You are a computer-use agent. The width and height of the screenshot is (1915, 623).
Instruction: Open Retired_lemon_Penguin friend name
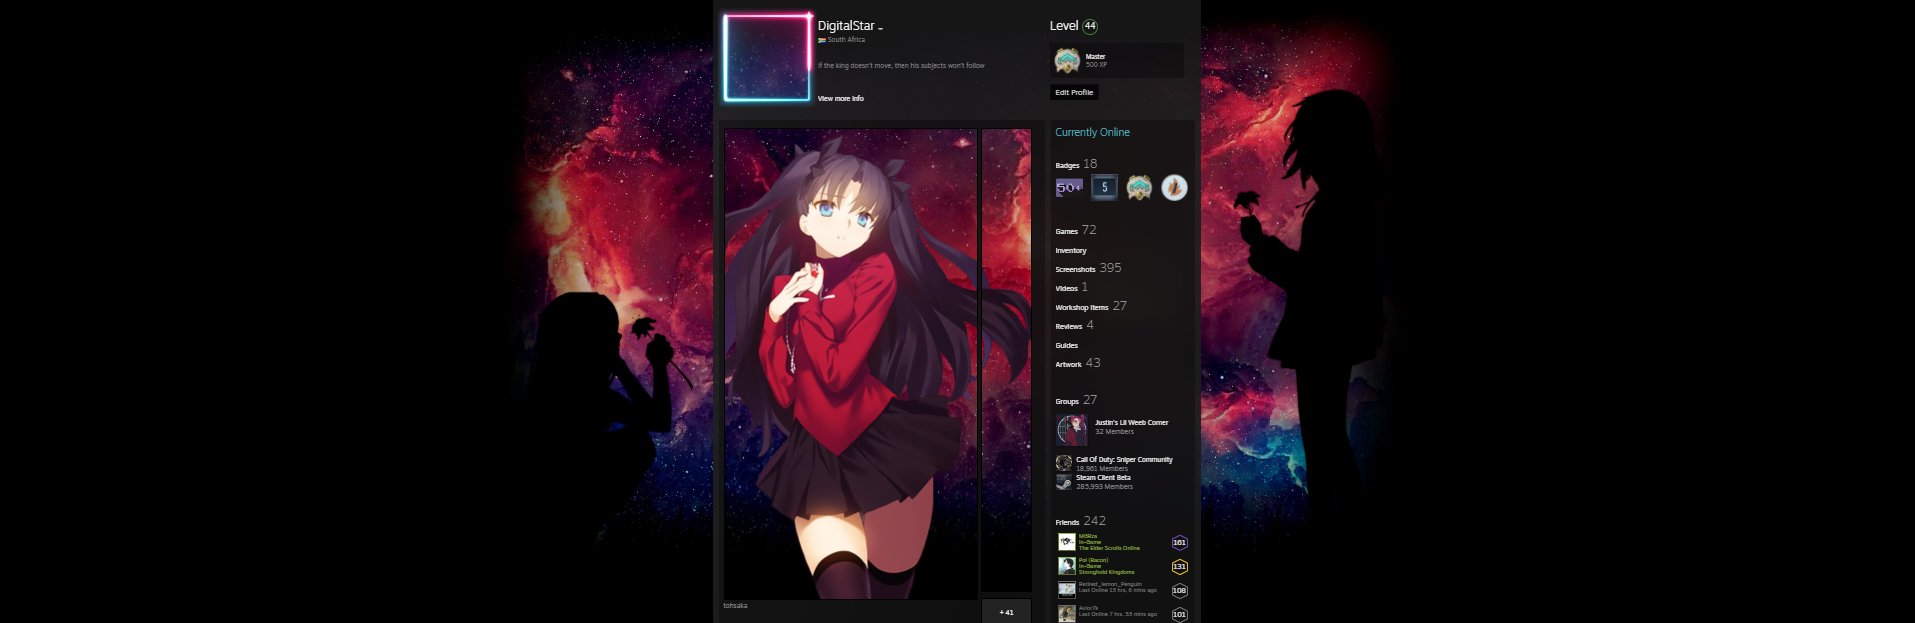[1110, 584]
